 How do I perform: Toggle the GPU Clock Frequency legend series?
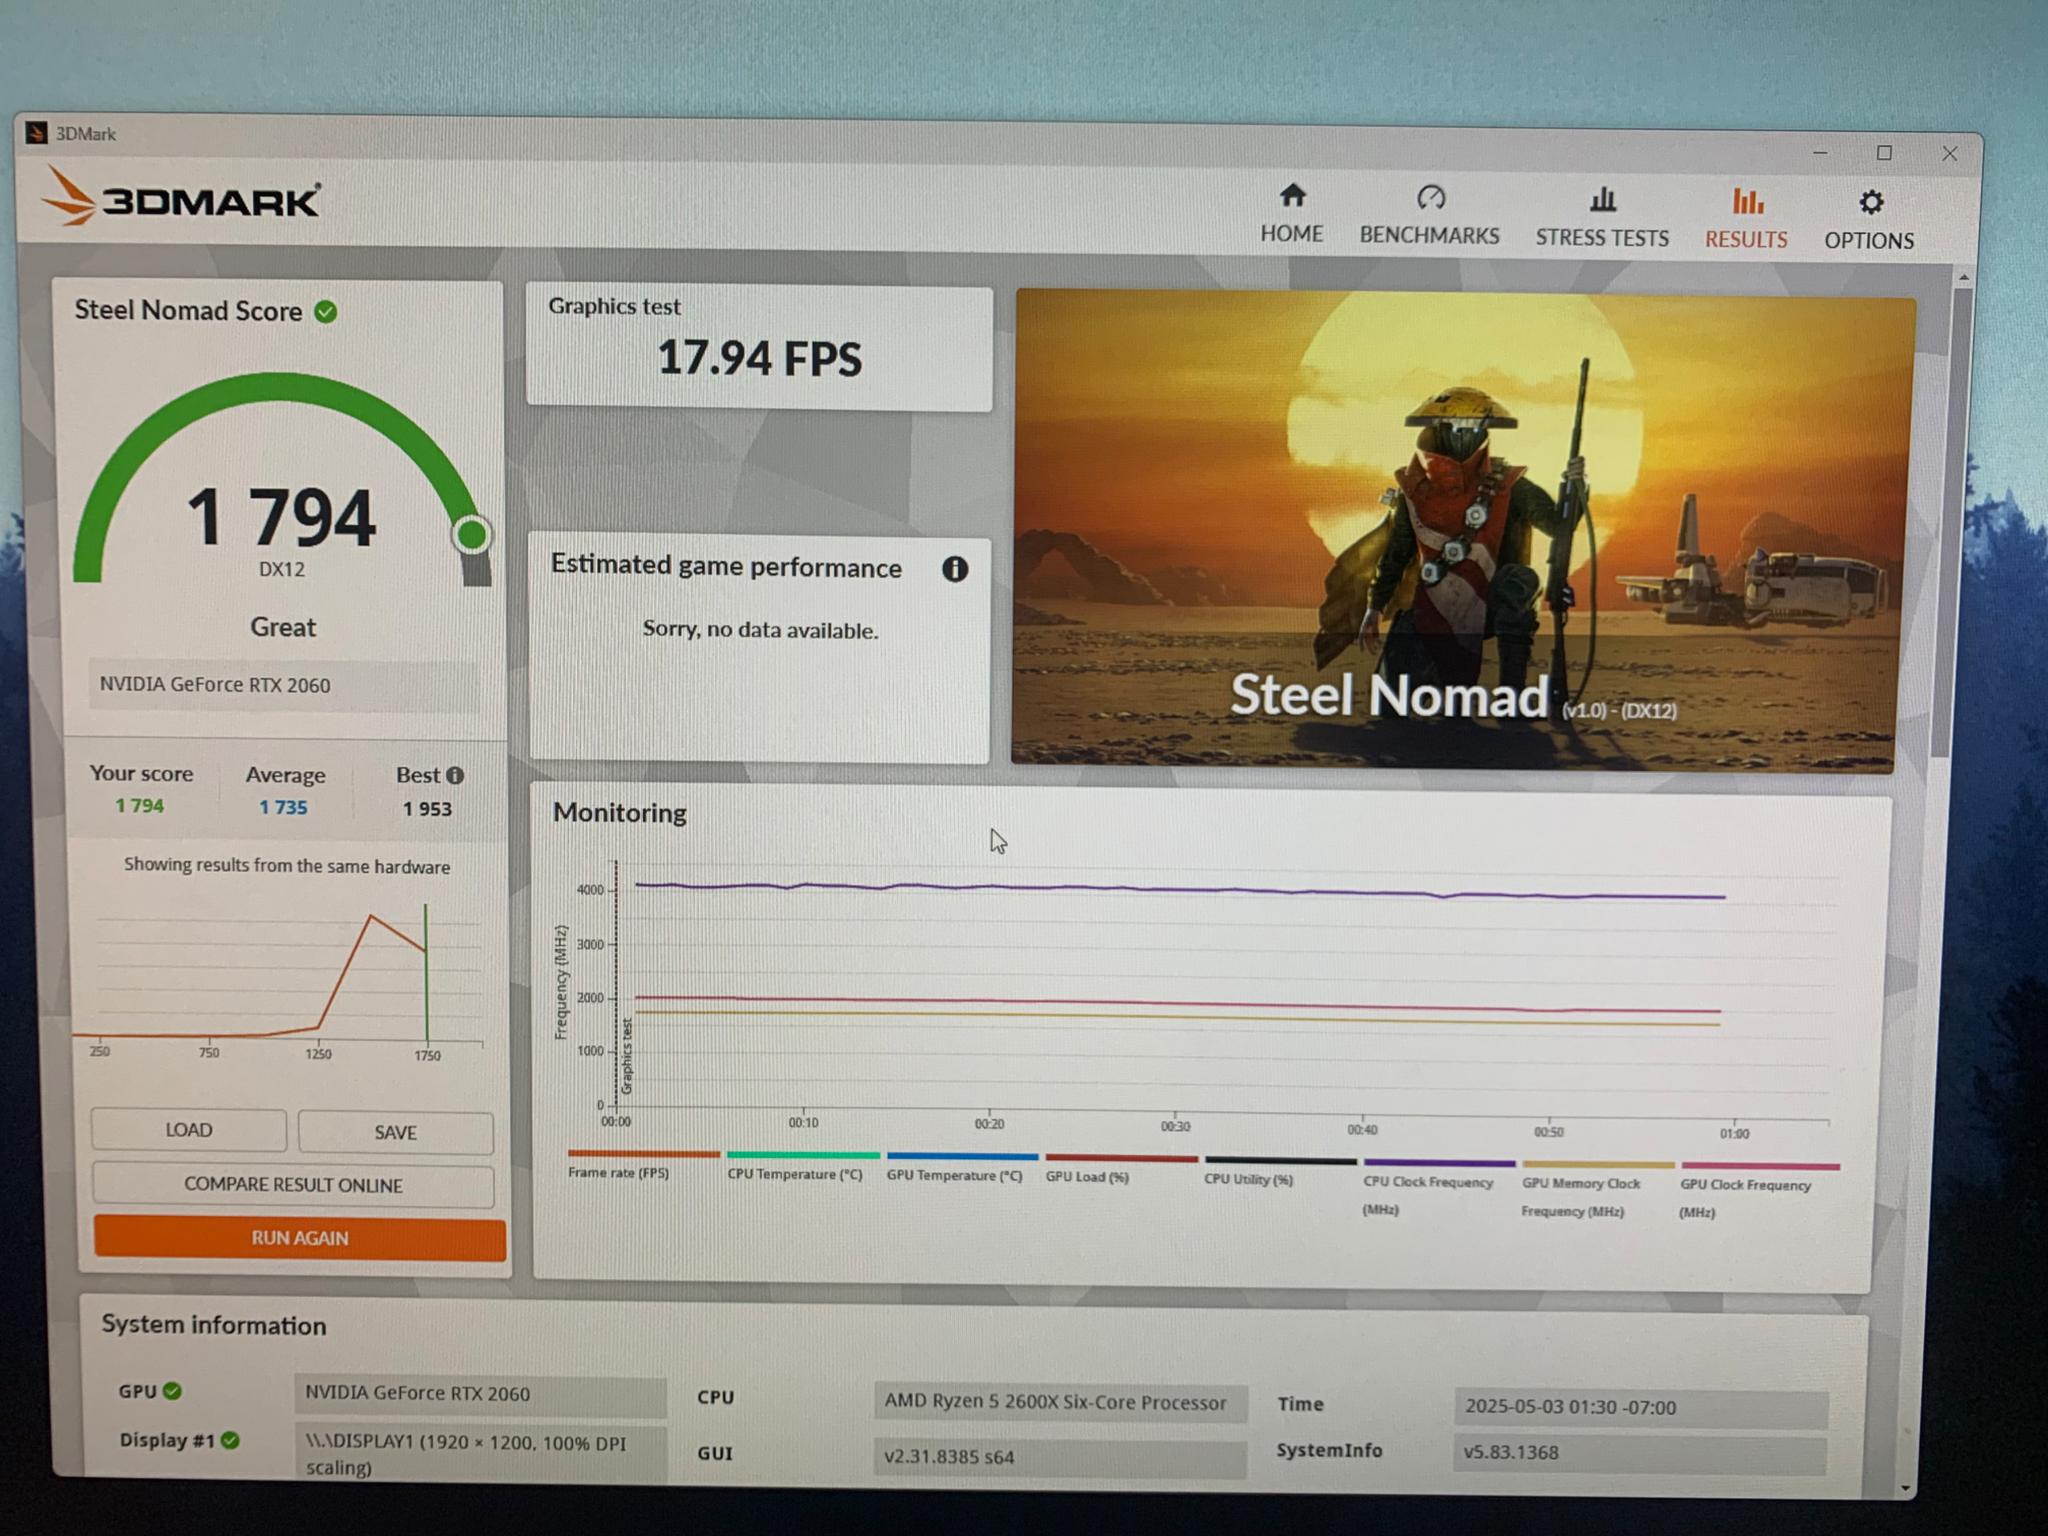(1759, 1190)
